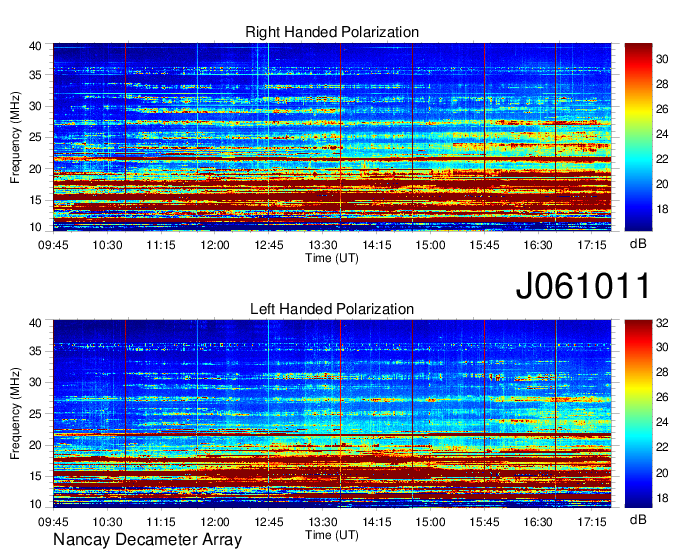Image resolution: width=680 pixels, height=552 pixels.
Task: Click 'Time (UT)' label under the right-handed plot
Action: point(332,258)
